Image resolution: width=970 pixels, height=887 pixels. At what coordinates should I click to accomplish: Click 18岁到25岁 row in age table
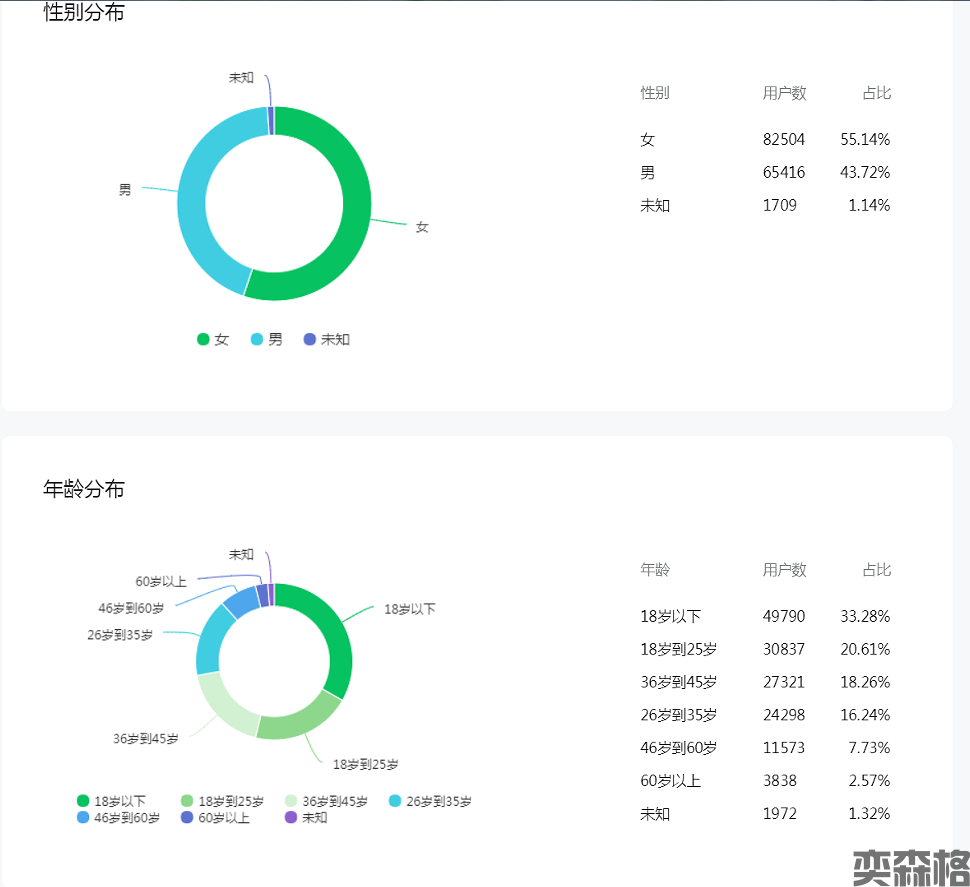[765, 649]
